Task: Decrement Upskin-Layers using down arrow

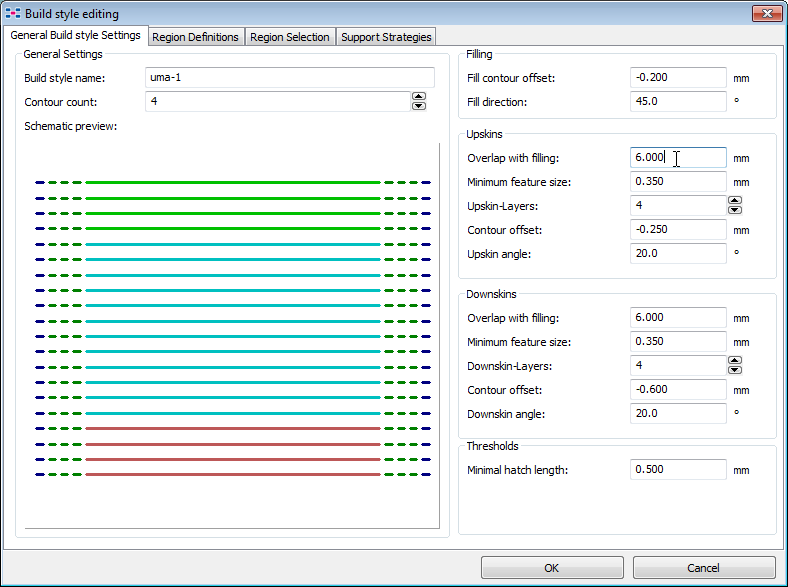Action: click(735, 210)
